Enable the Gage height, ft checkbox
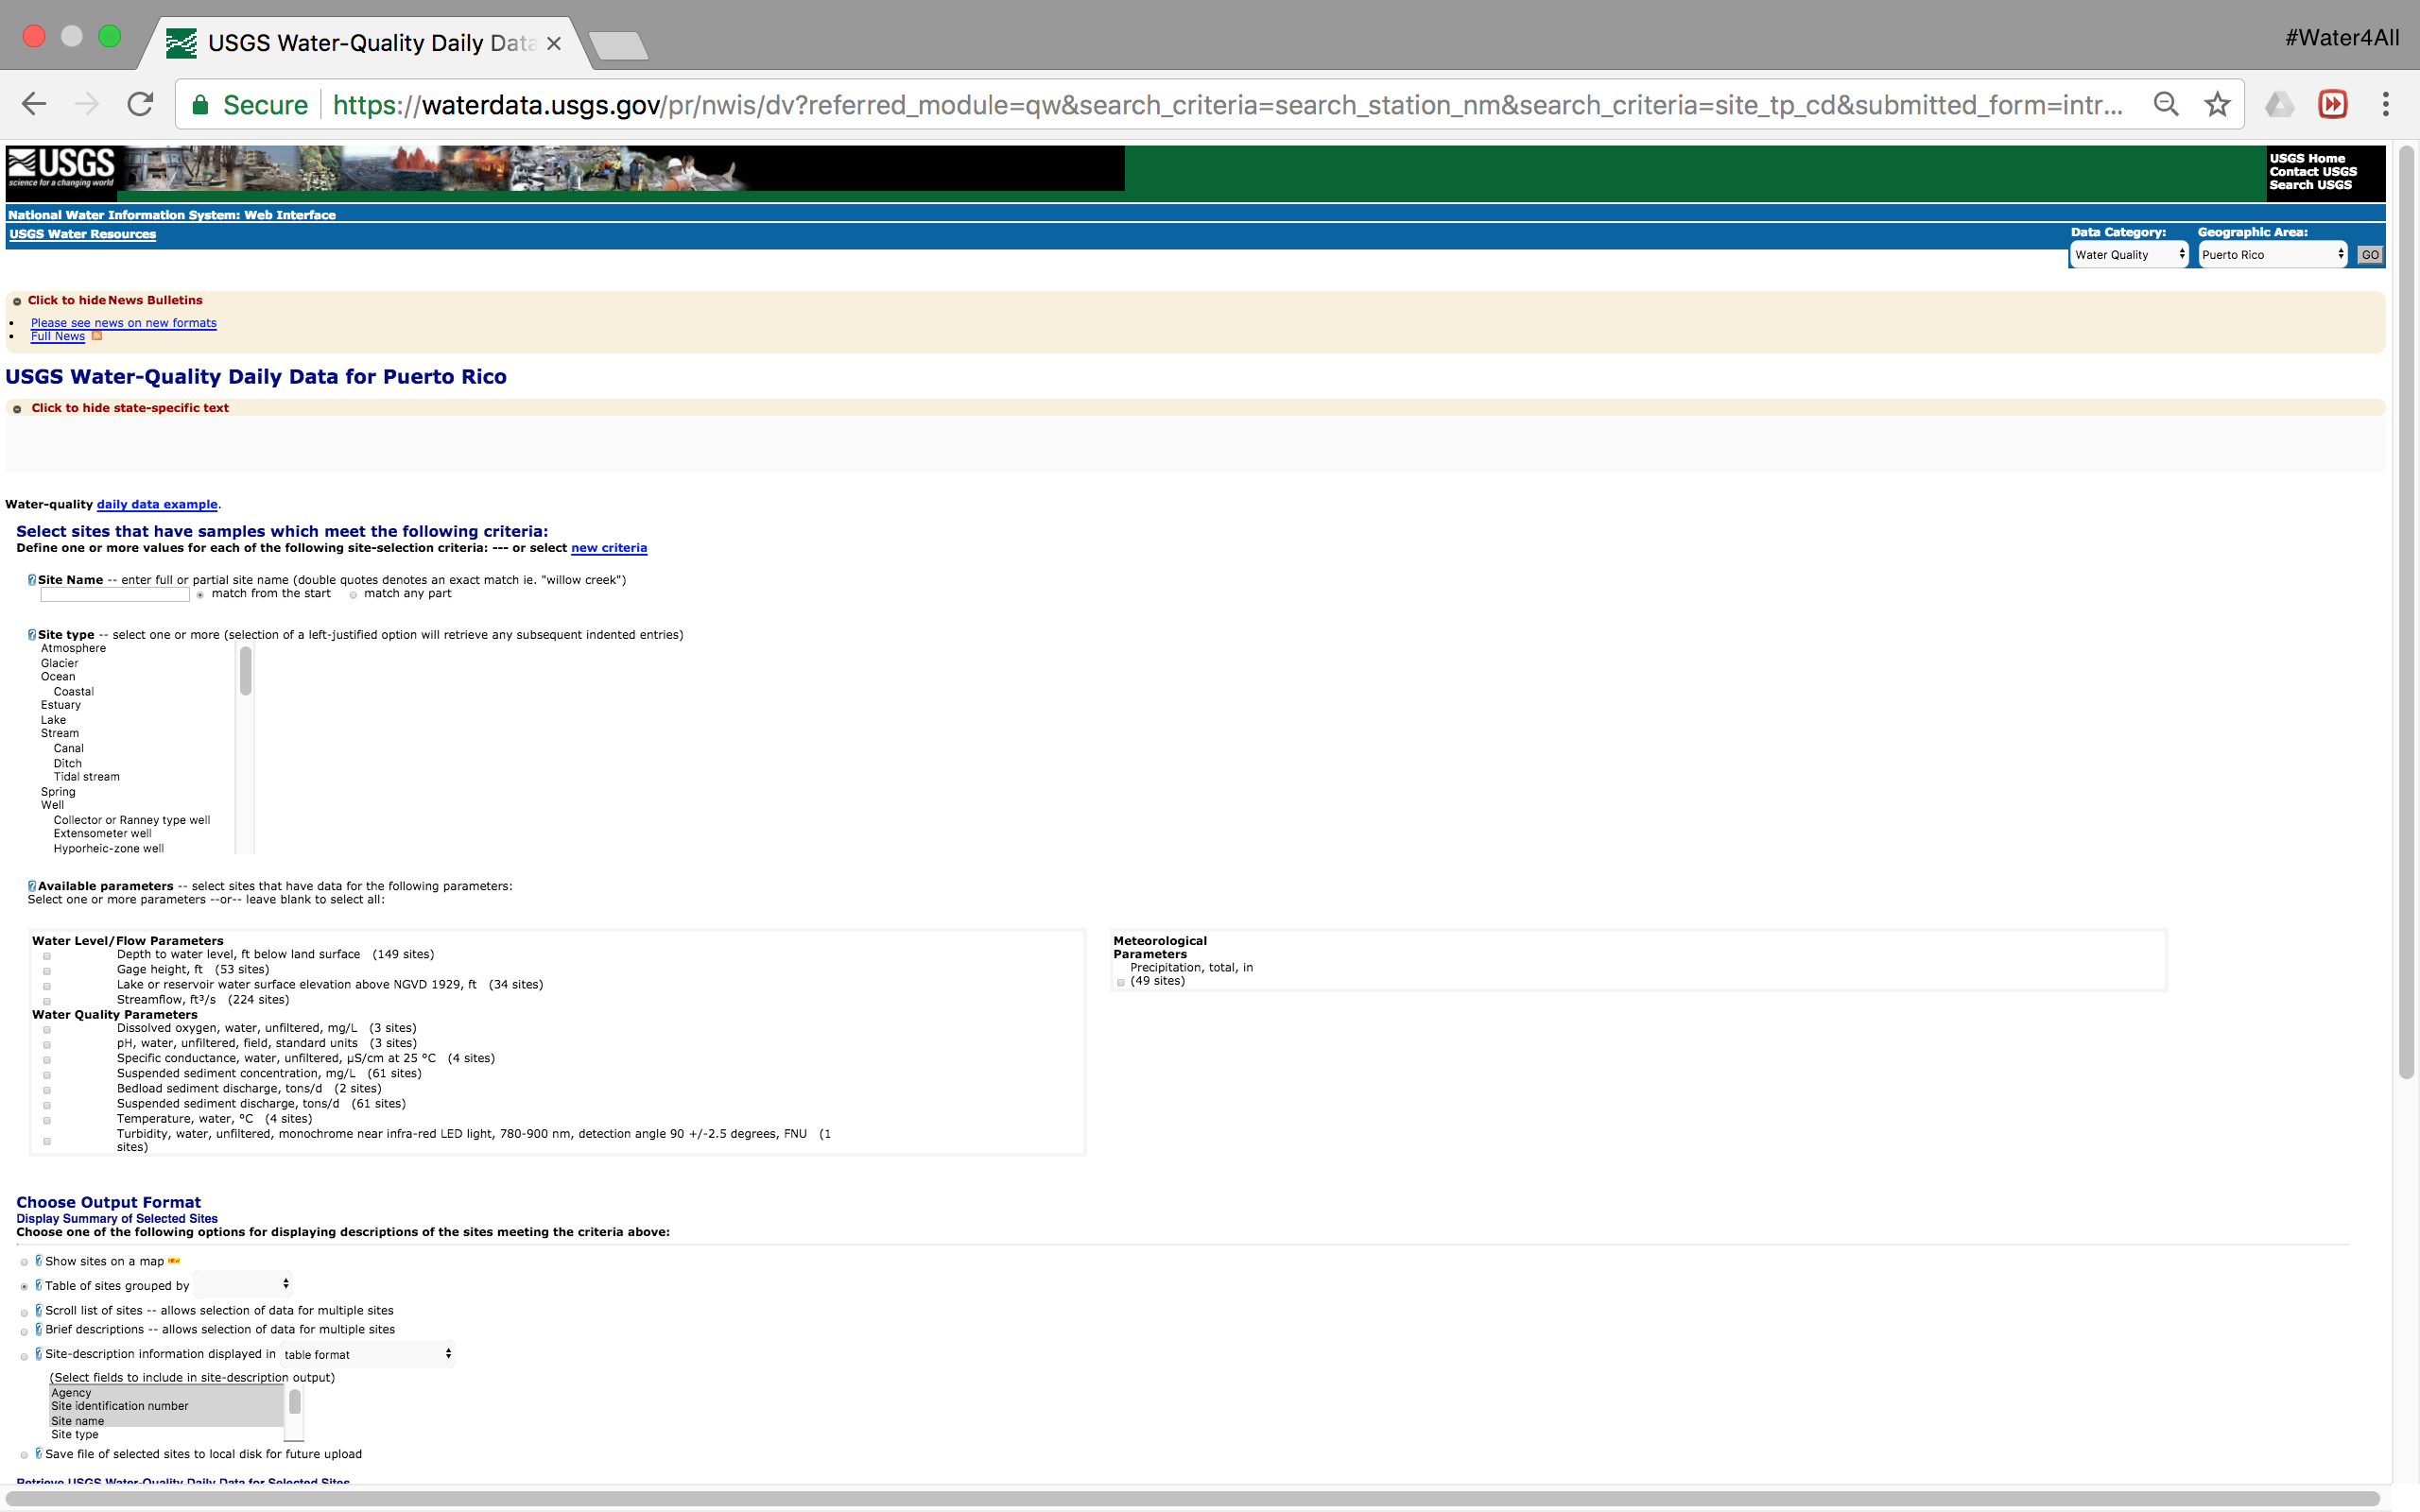Image resolution: width=2420 pixels, height=1512 pixels. [47, 971]
